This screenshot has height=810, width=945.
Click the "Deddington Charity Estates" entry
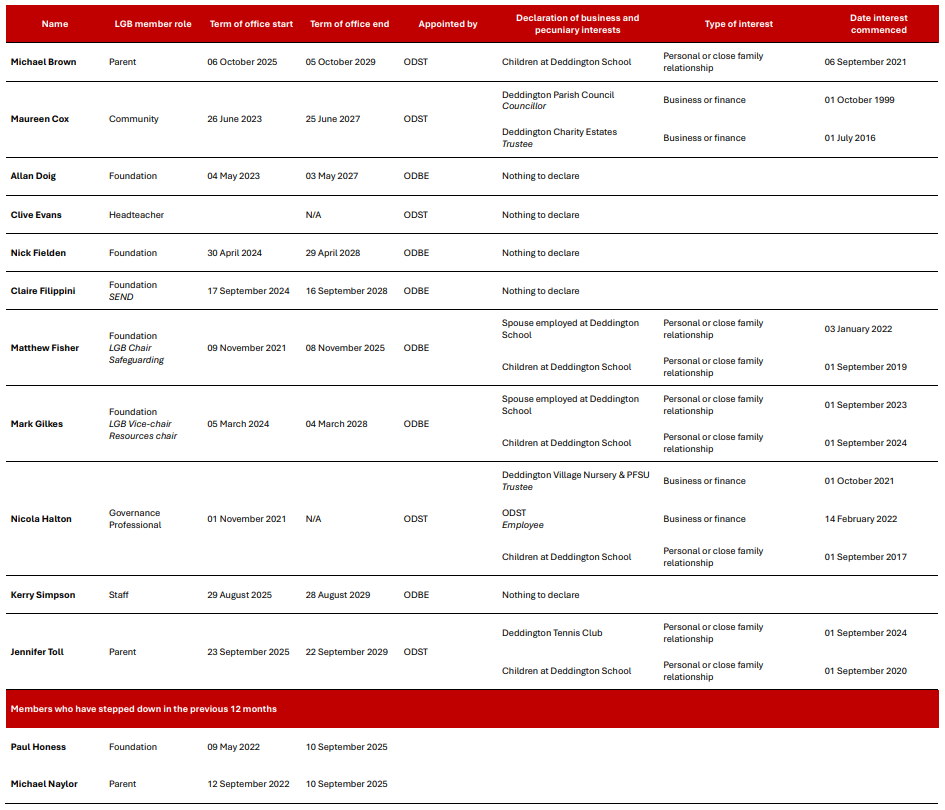point(559,132)
